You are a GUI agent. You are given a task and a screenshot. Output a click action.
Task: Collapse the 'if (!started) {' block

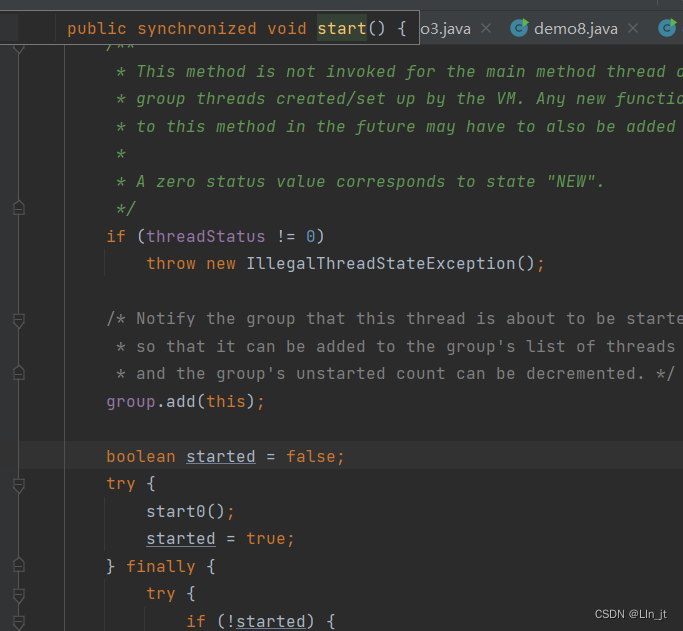coord(19,622)
